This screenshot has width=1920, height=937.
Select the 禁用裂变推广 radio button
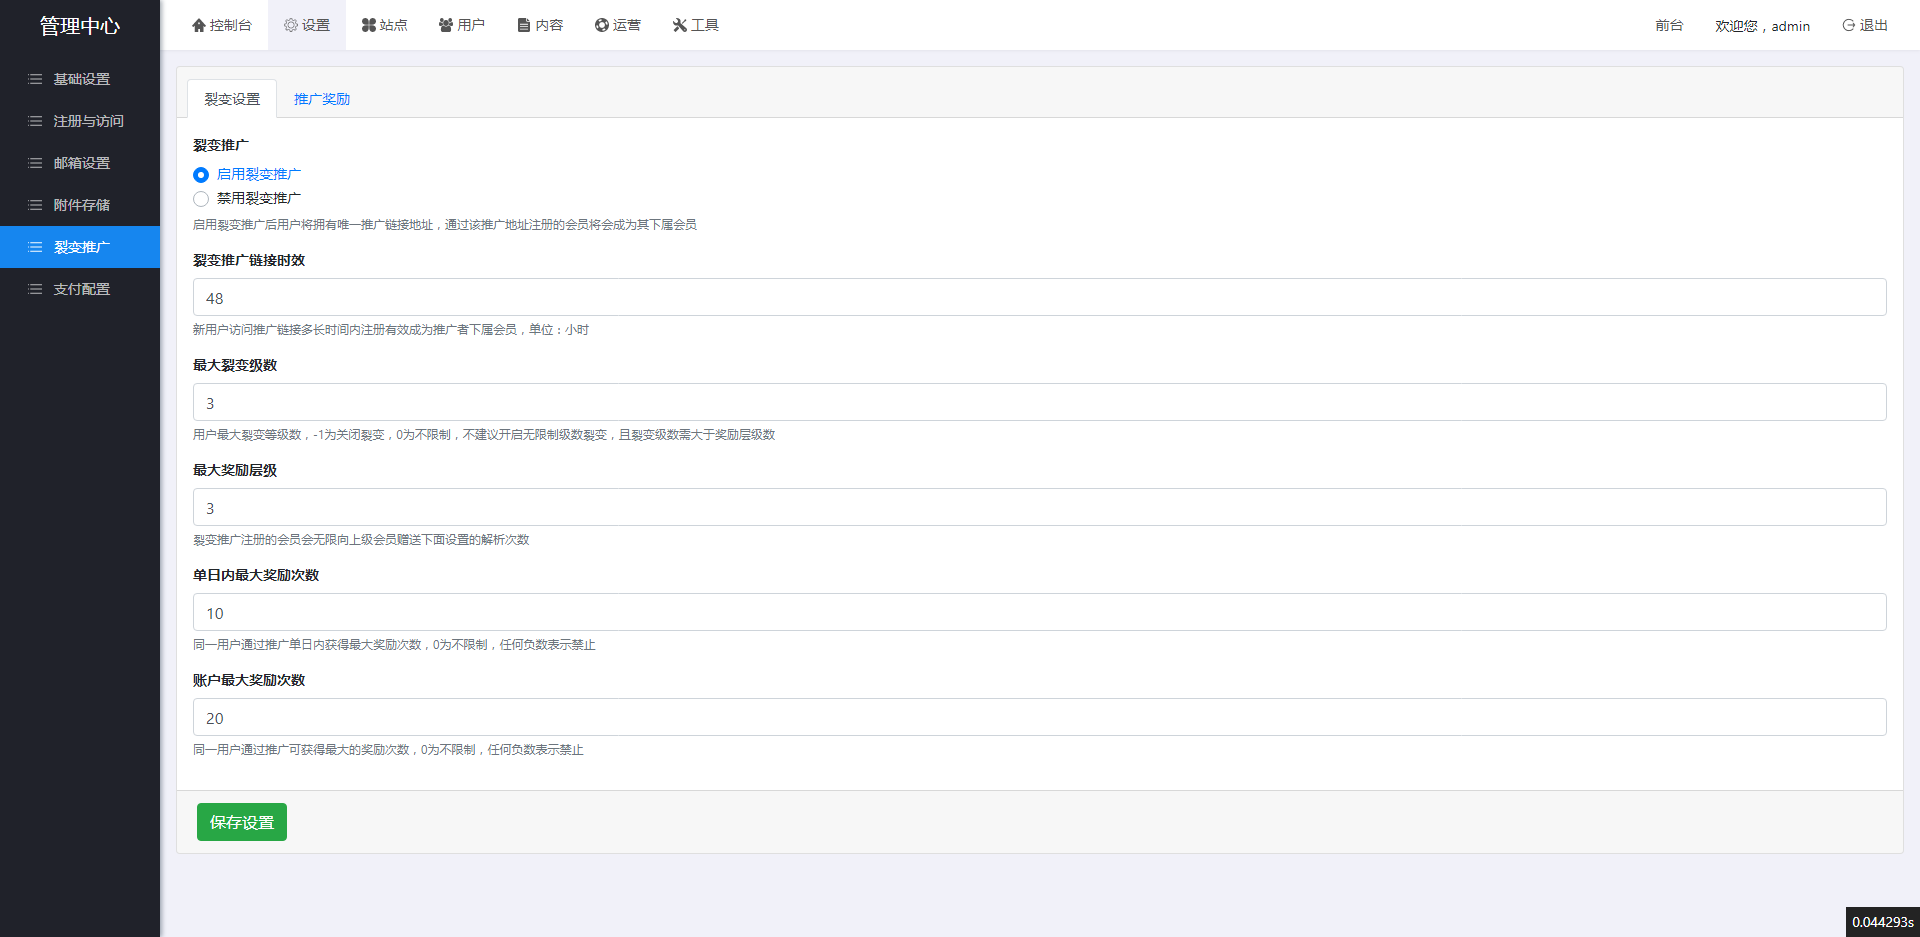pos(201,199)
